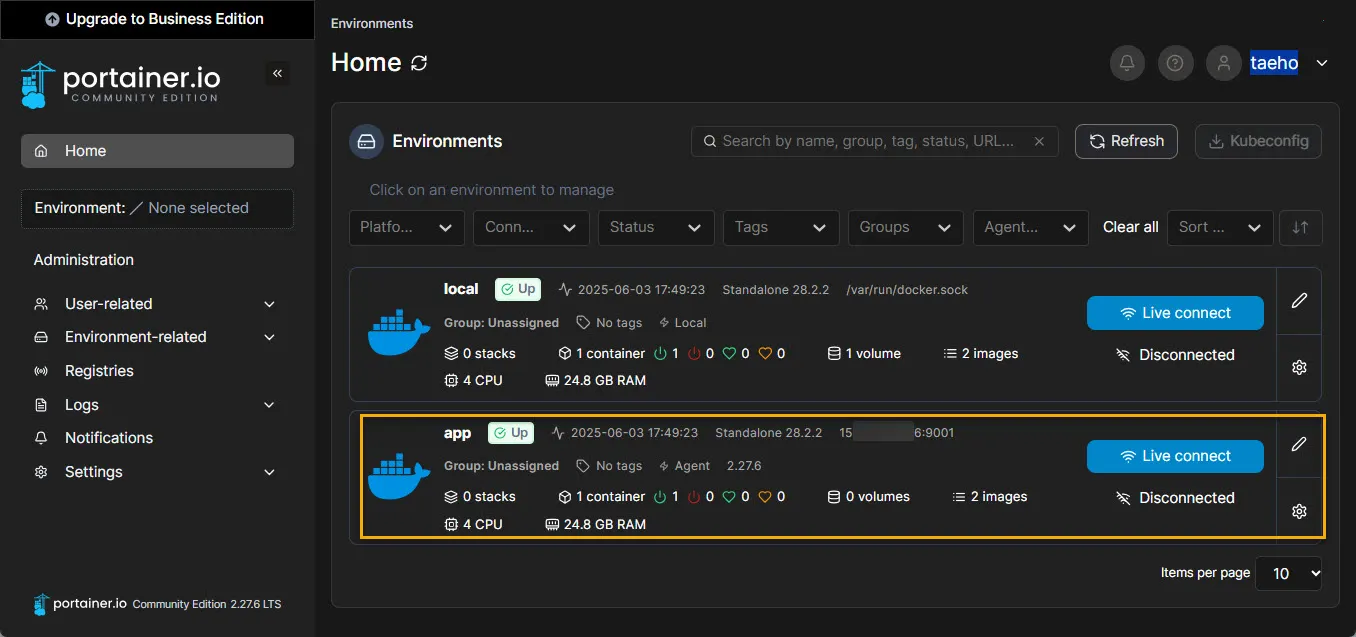Clear search field with the X icon
Screen dimensions: 1356x637
coord(1039,141)
